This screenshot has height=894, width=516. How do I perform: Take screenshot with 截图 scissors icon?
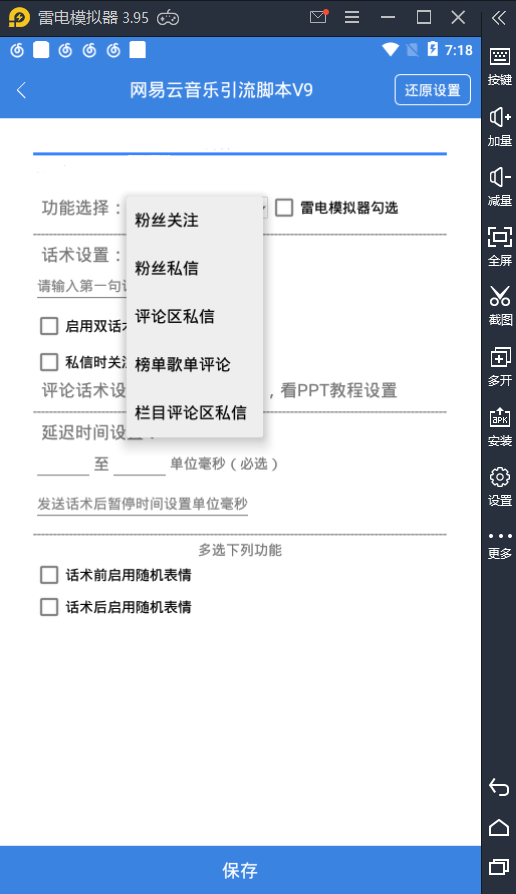click(499, 306)
